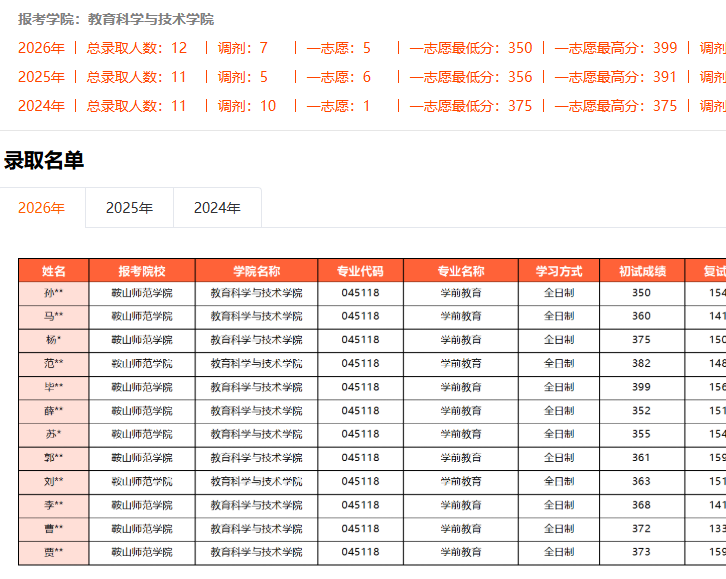Click the initial score 375 in 杨* row

(642, 340)
